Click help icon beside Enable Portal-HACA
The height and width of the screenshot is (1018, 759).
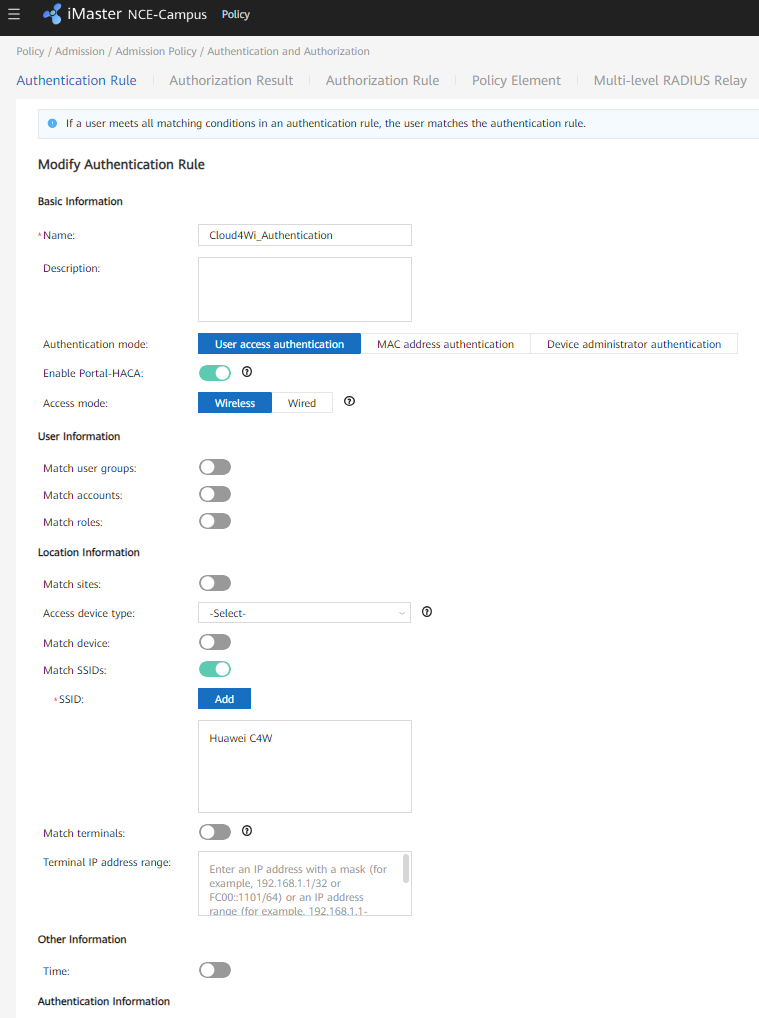click(x=247, y=372)
